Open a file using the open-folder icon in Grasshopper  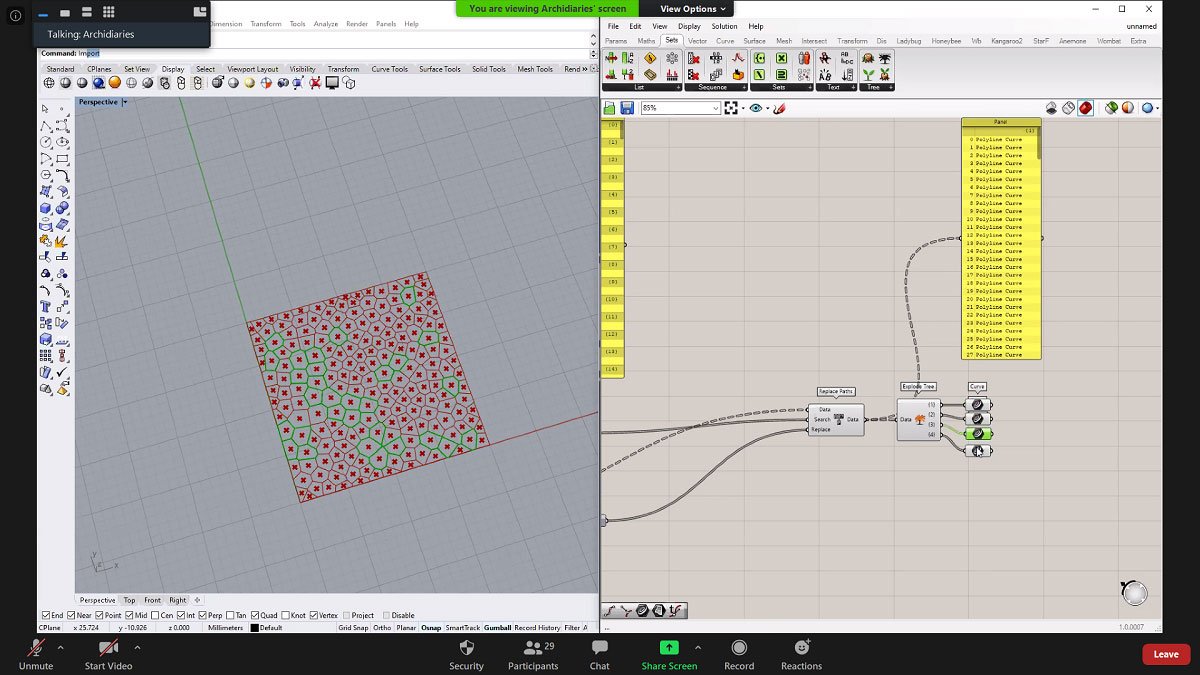click(610, 108)
